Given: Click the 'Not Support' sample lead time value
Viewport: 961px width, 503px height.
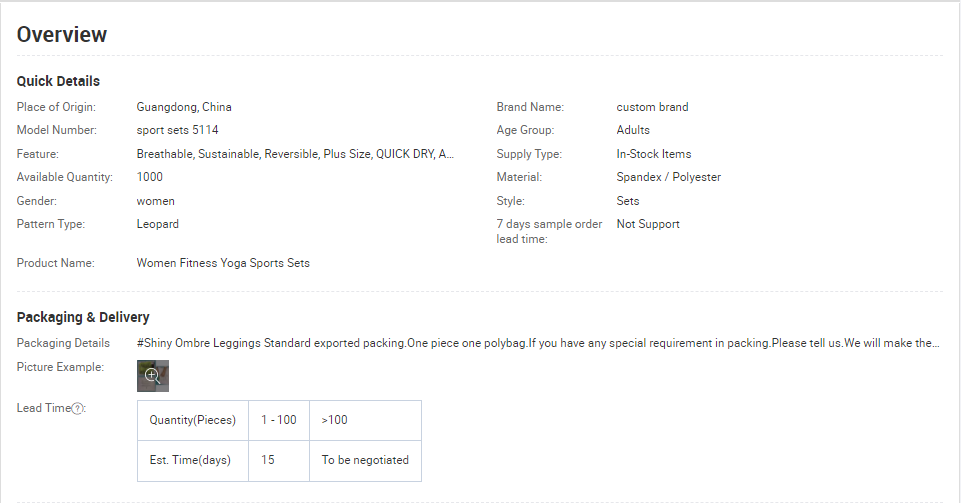Looking at the screenshot, I should point(648,224).
